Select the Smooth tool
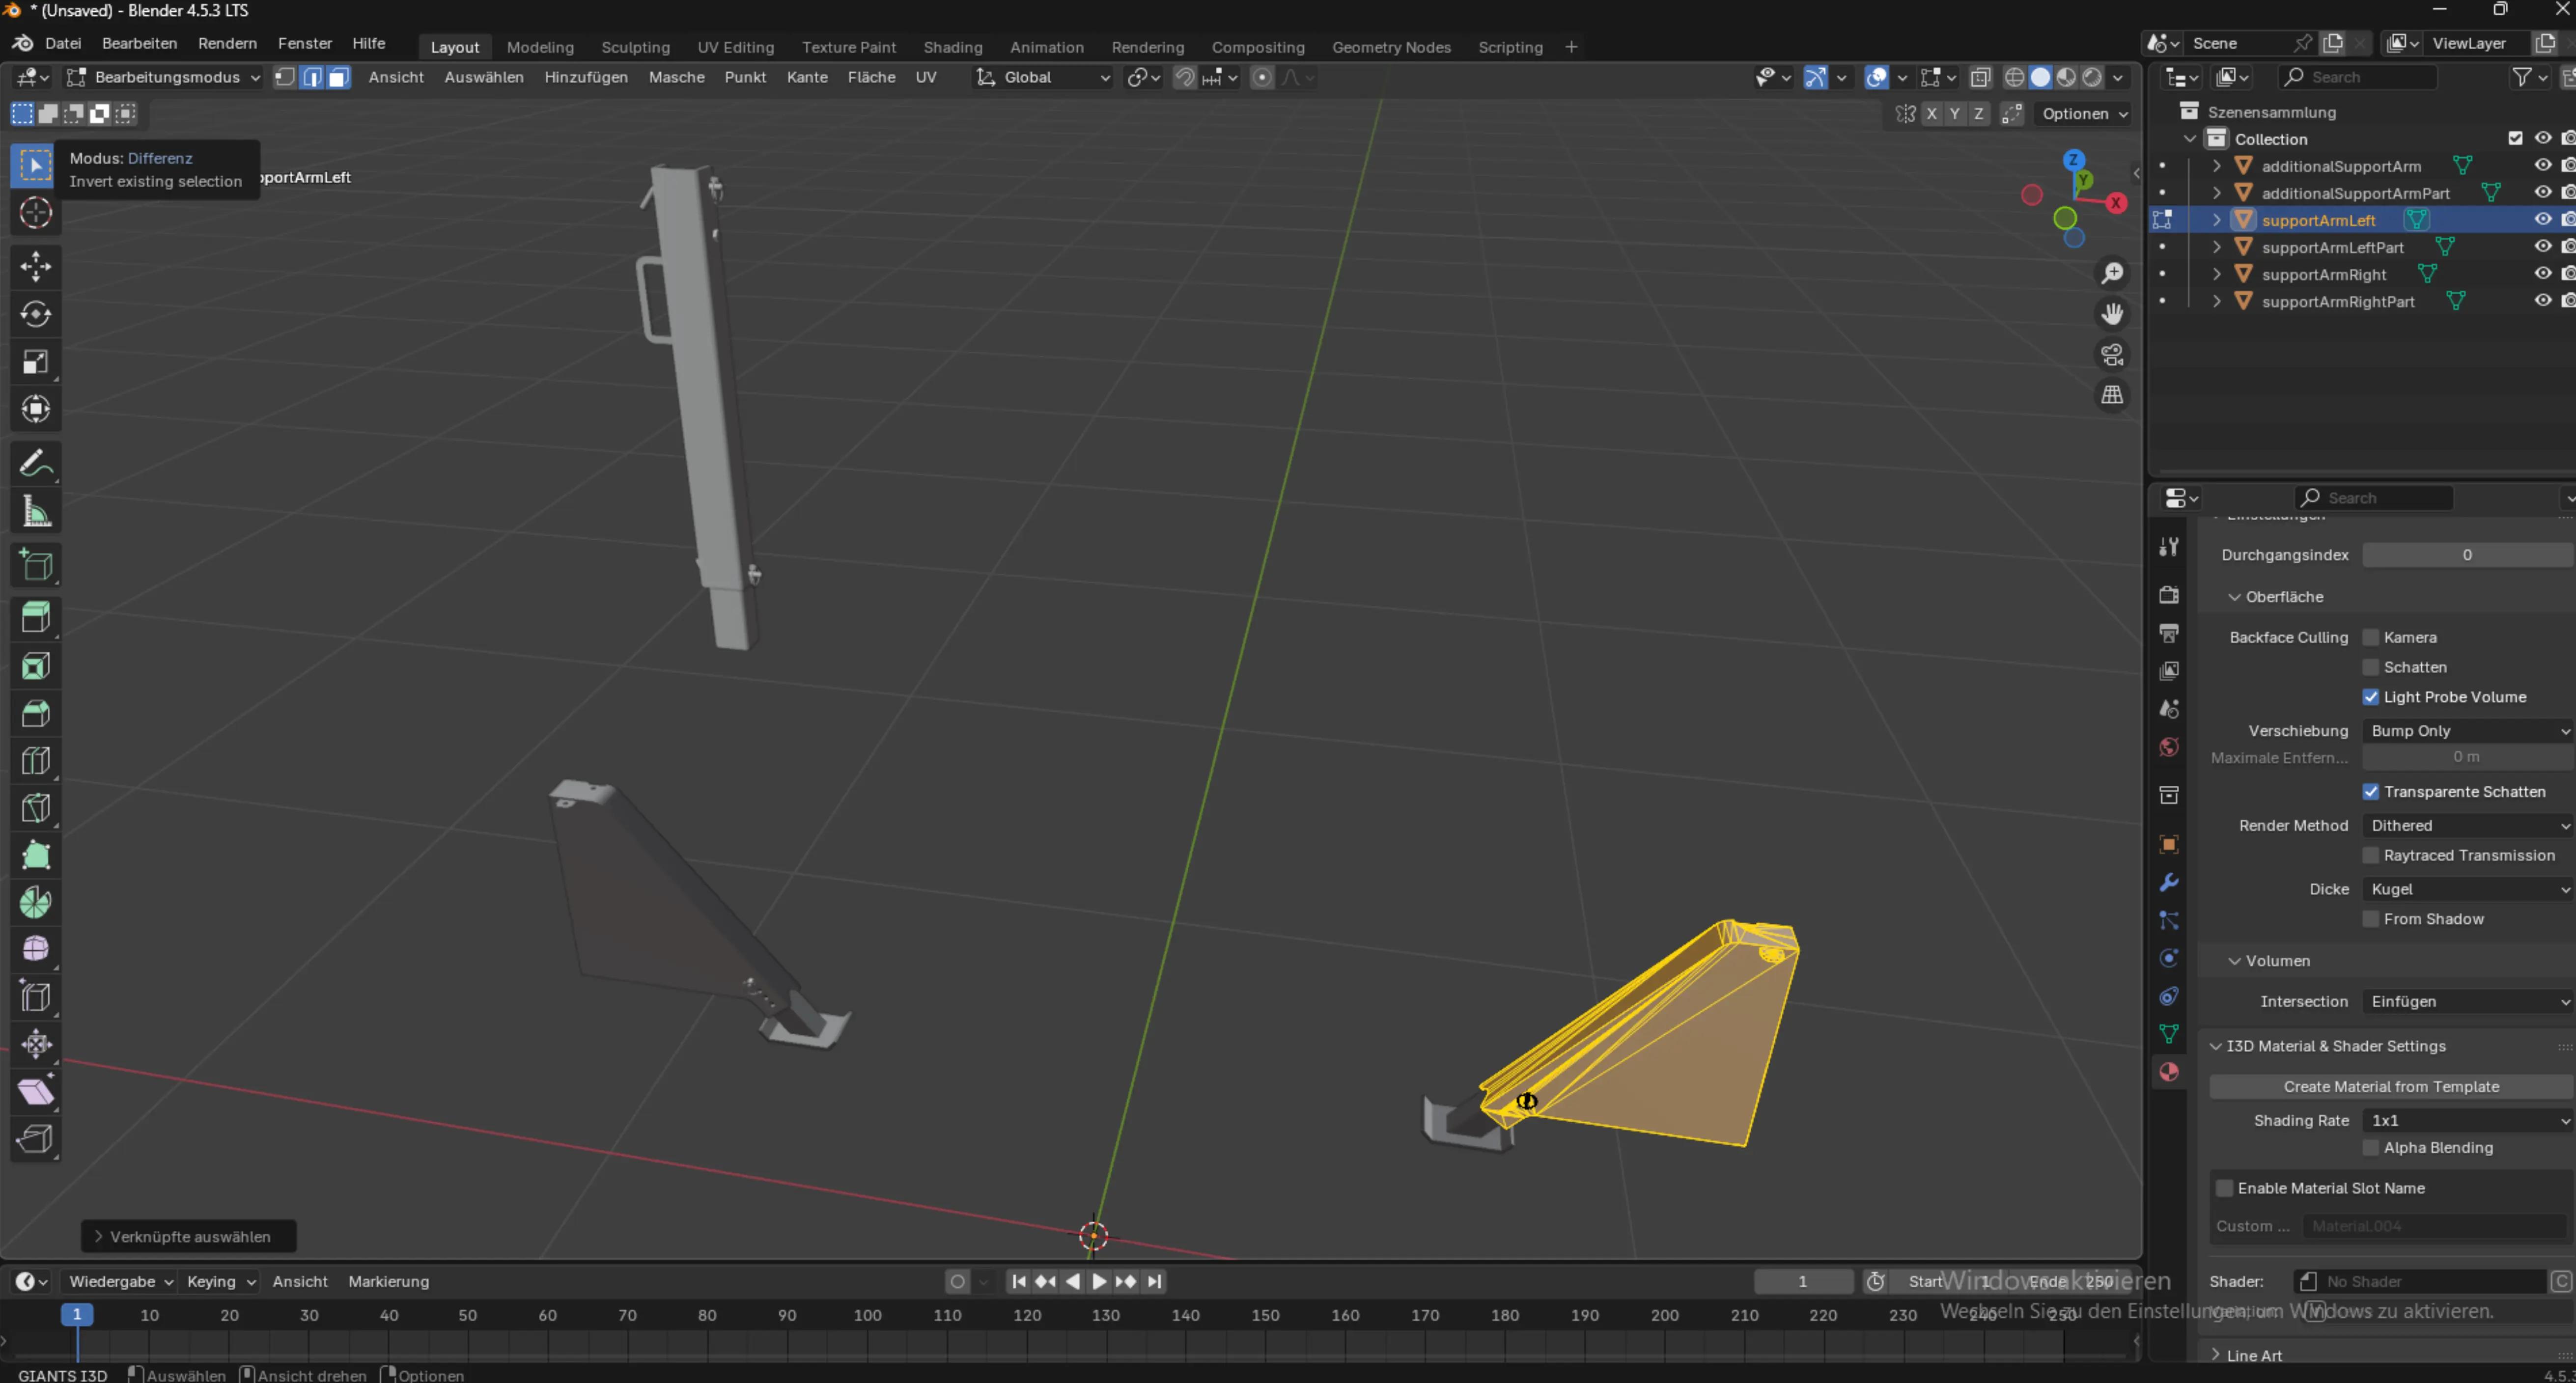Viewport: 2576px width, 1383px height. [35, 950]
